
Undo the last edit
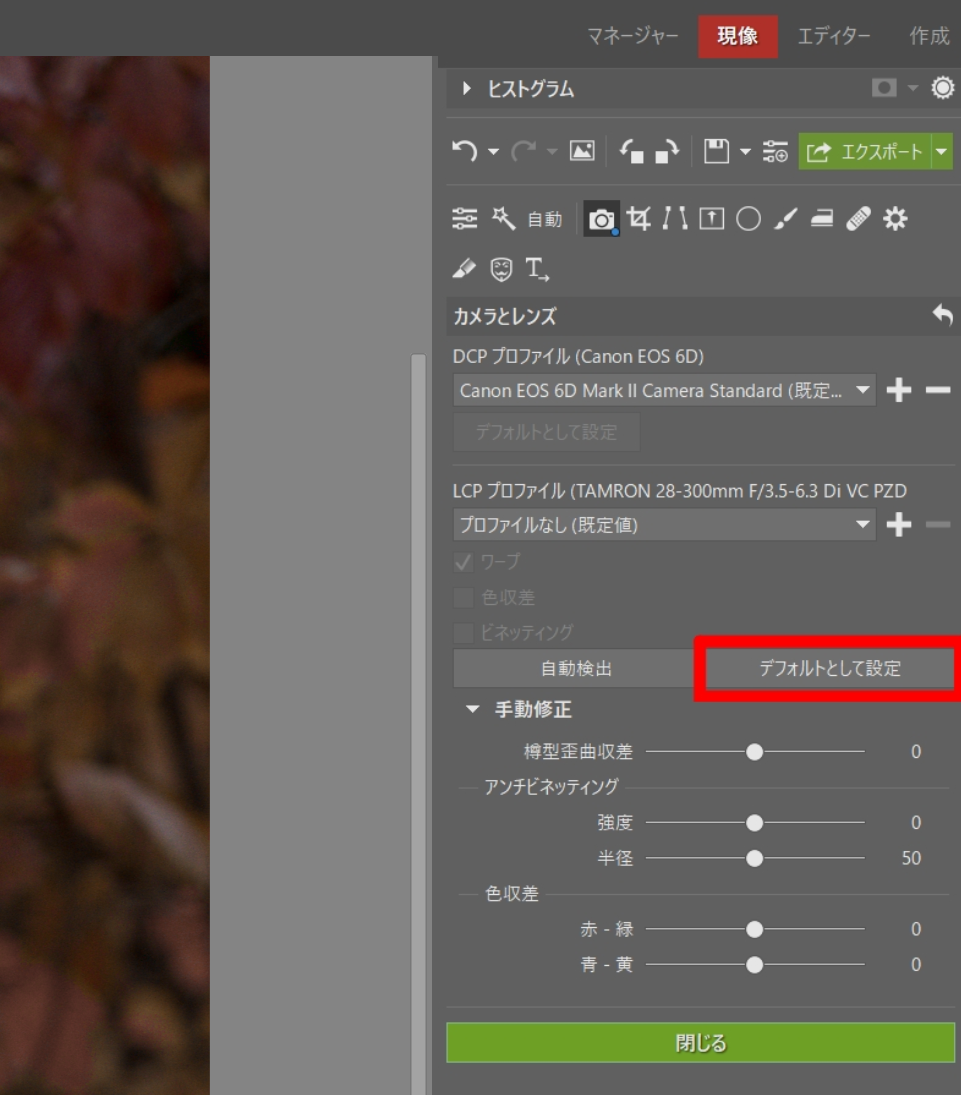pyautogui.click(x=464, y=151)
